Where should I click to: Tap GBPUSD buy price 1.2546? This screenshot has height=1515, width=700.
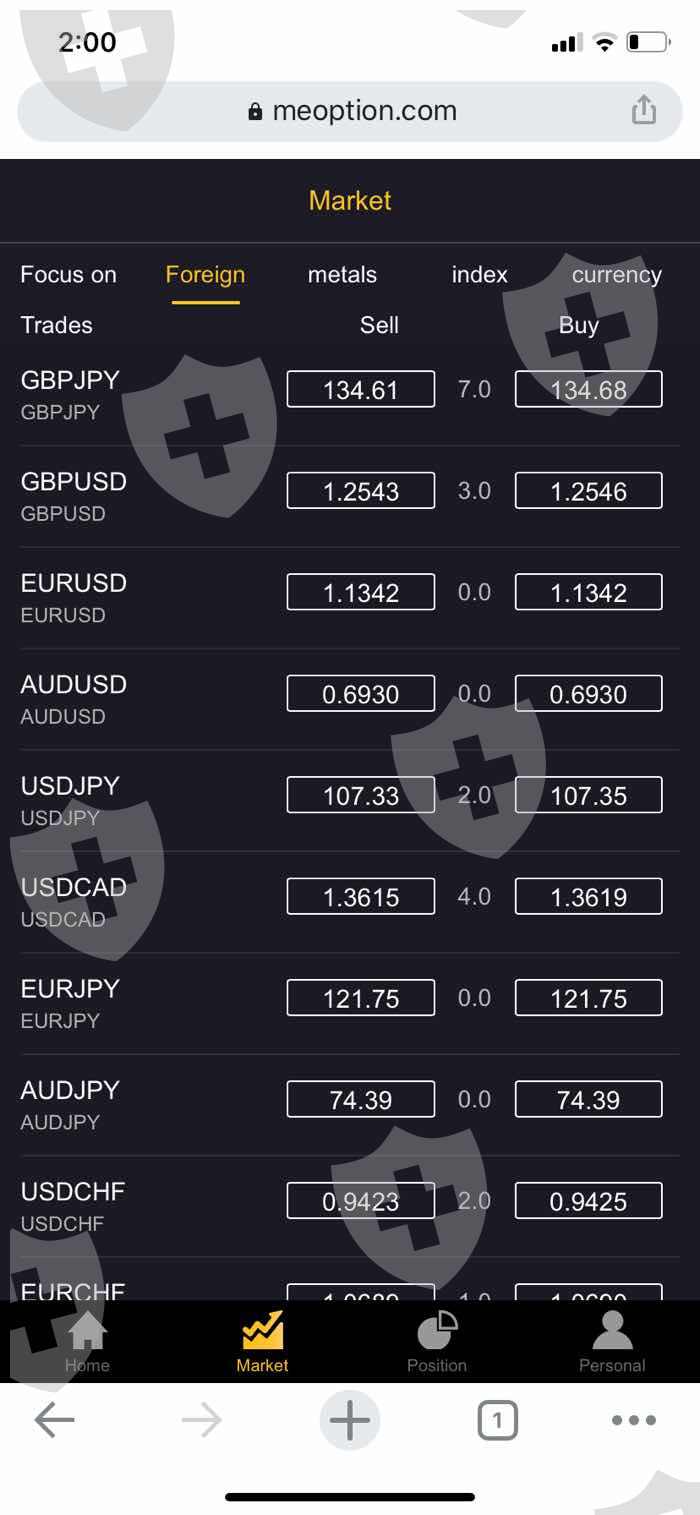(588, 491)
